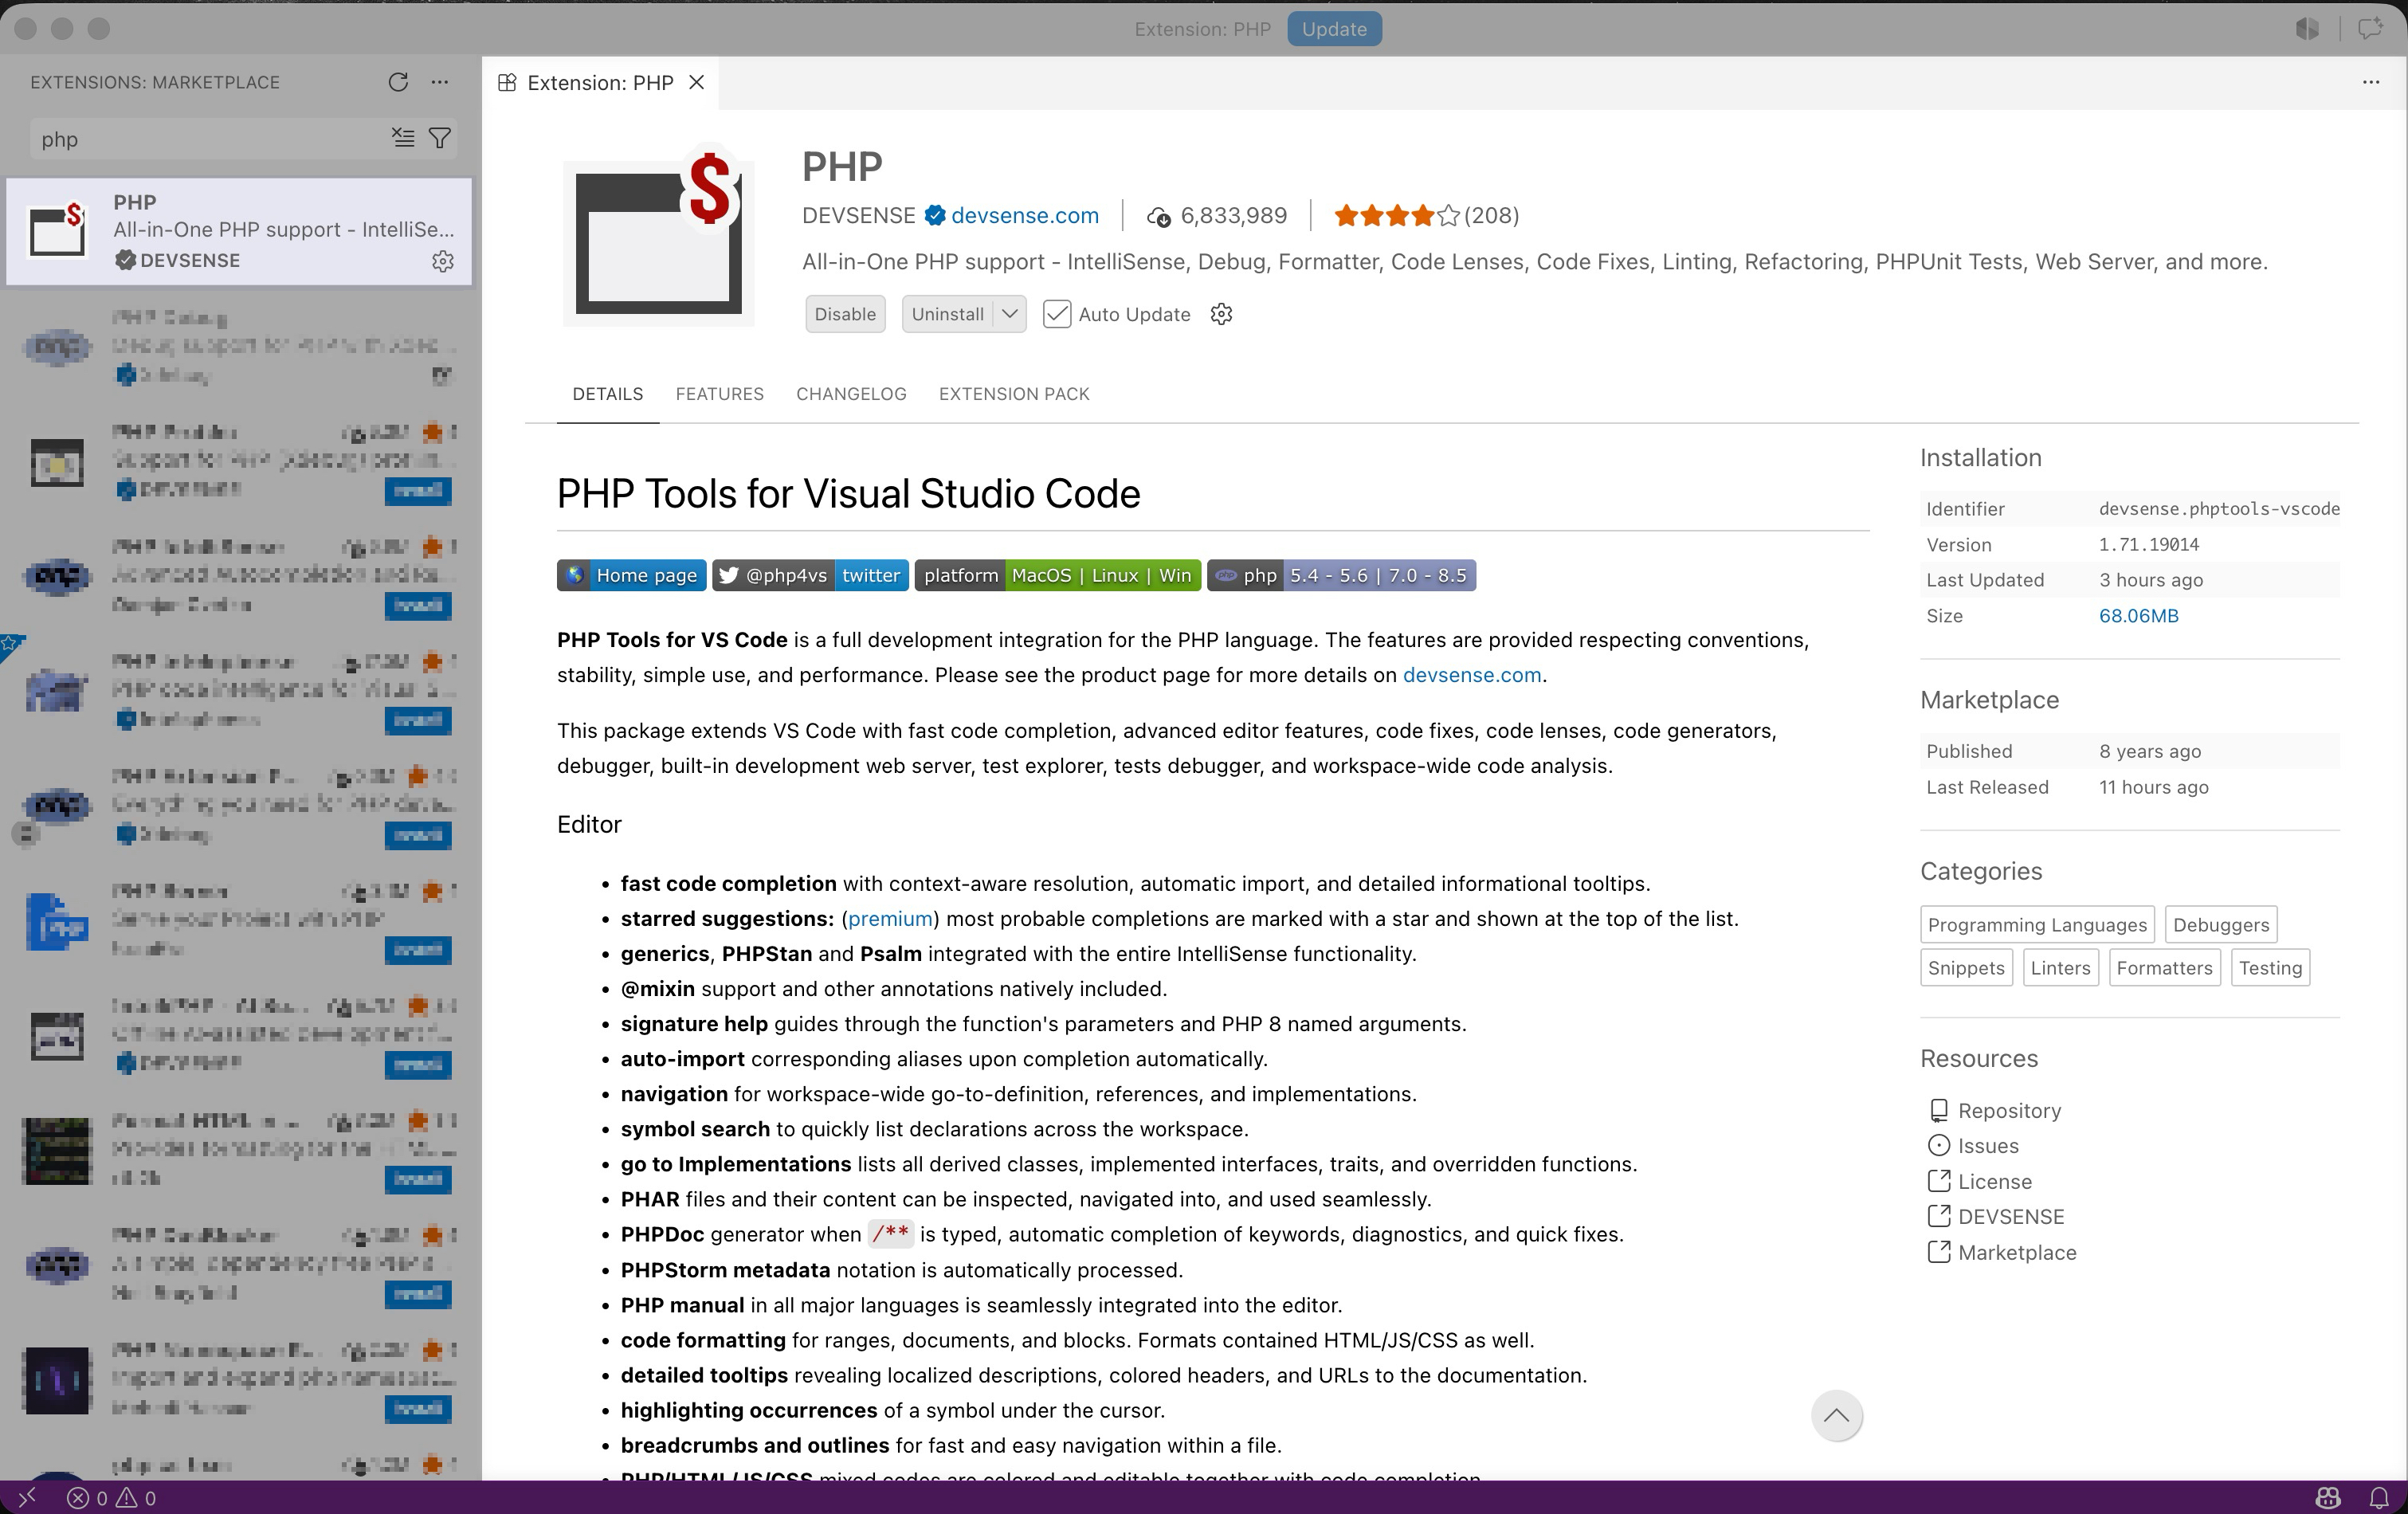Open the Home page badge

point(632,575)
